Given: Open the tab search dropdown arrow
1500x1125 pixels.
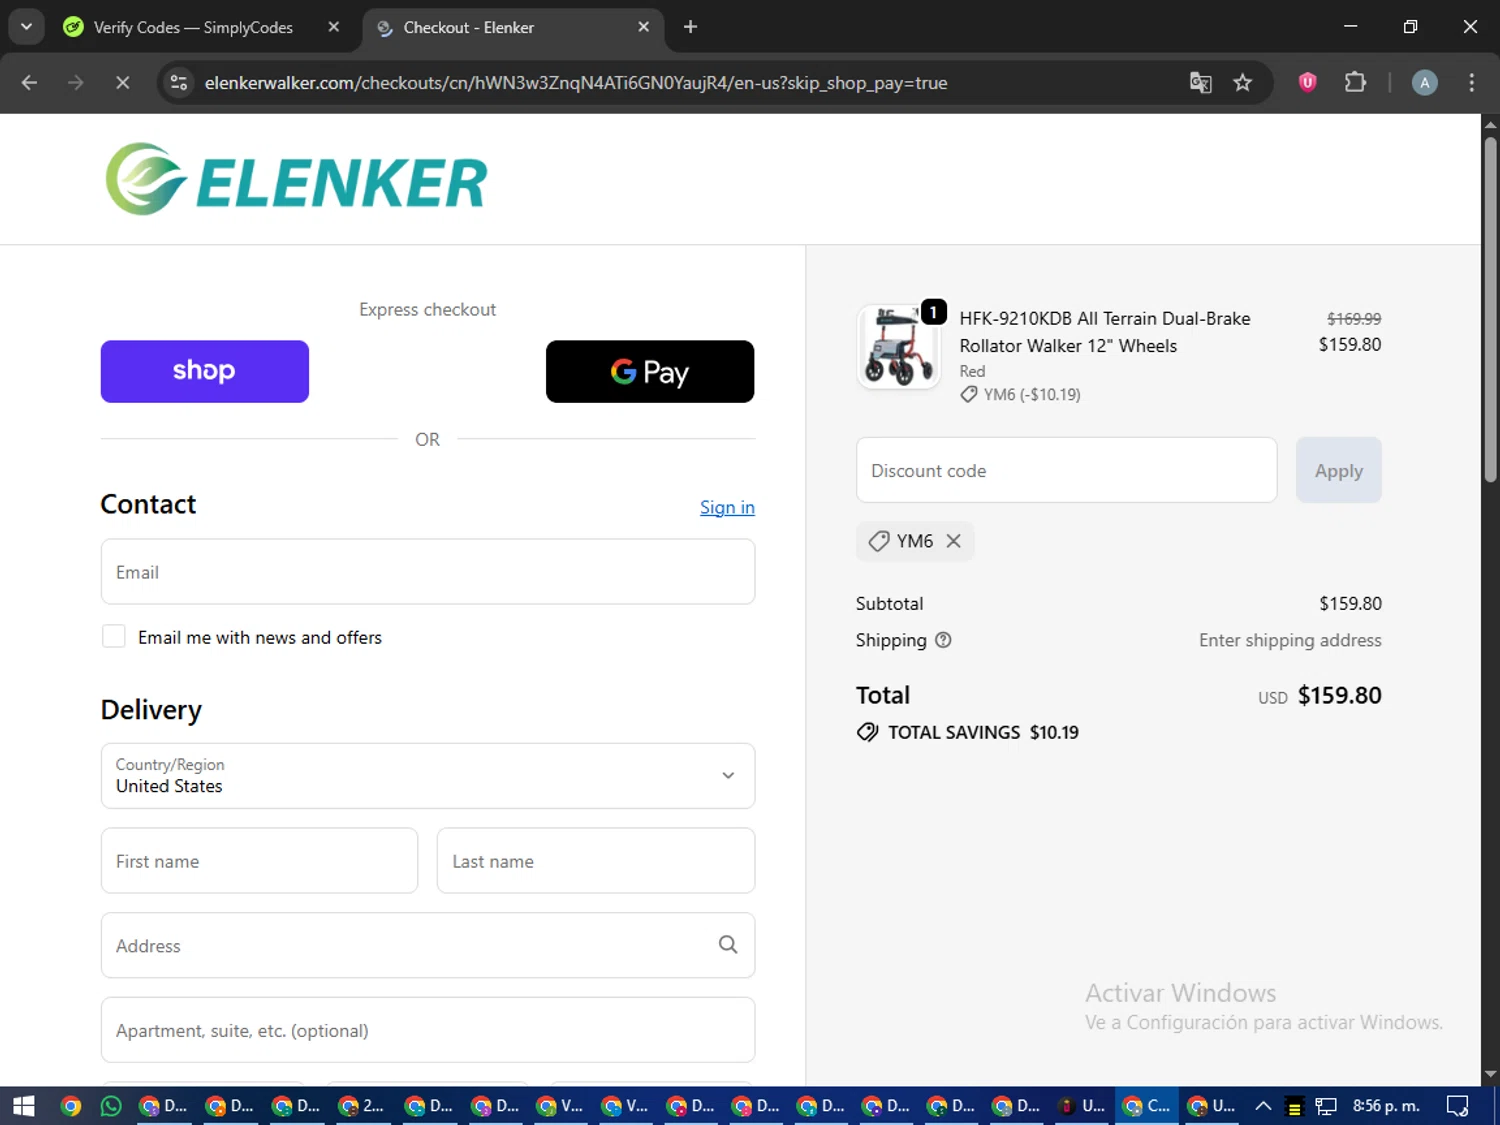Looking at the screenshot, I should (x=26, y=27).
